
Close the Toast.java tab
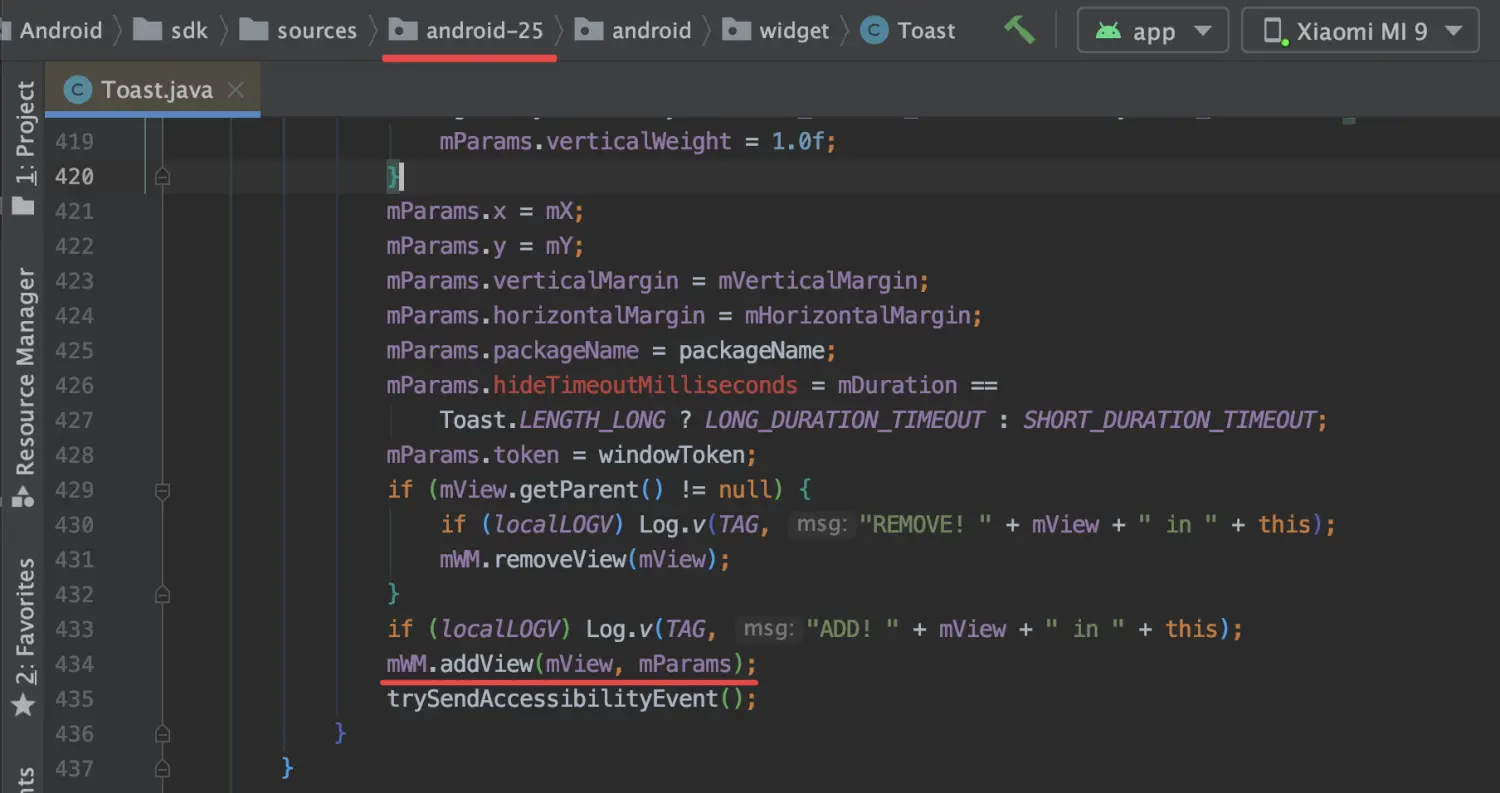[x=235, y=90]
